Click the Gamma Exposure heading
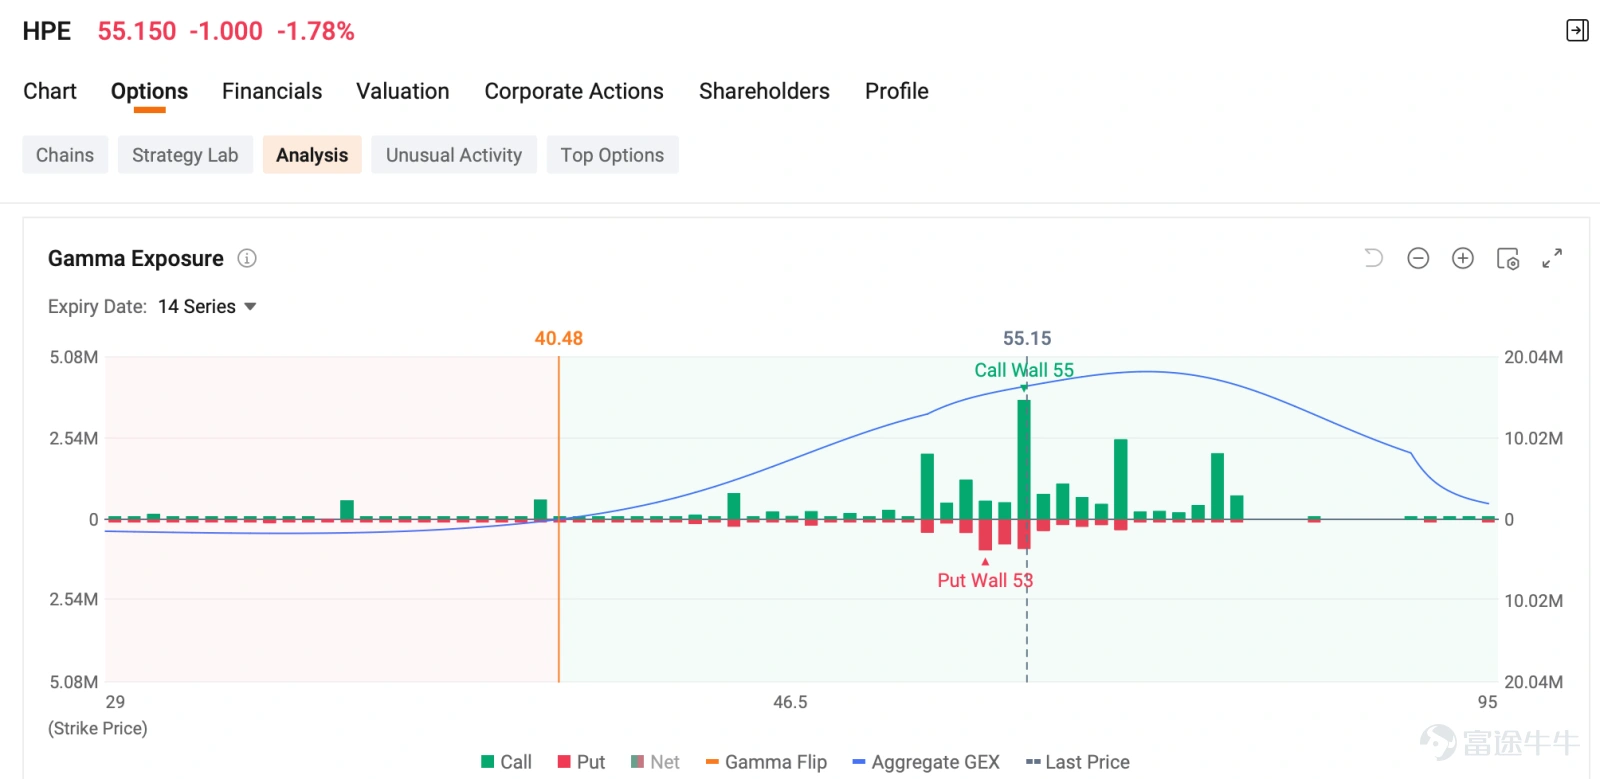This screenshot has width=1600, height=779. (x=136, y=258)
